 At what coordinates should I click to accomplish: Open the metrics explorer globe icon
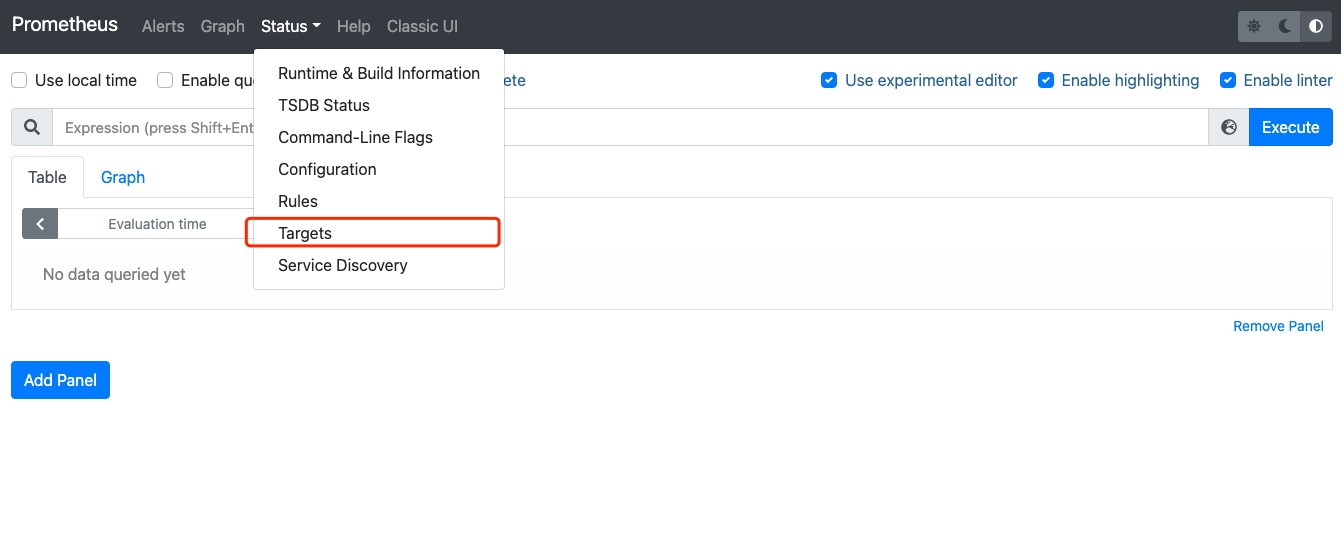pos(1229,128)
